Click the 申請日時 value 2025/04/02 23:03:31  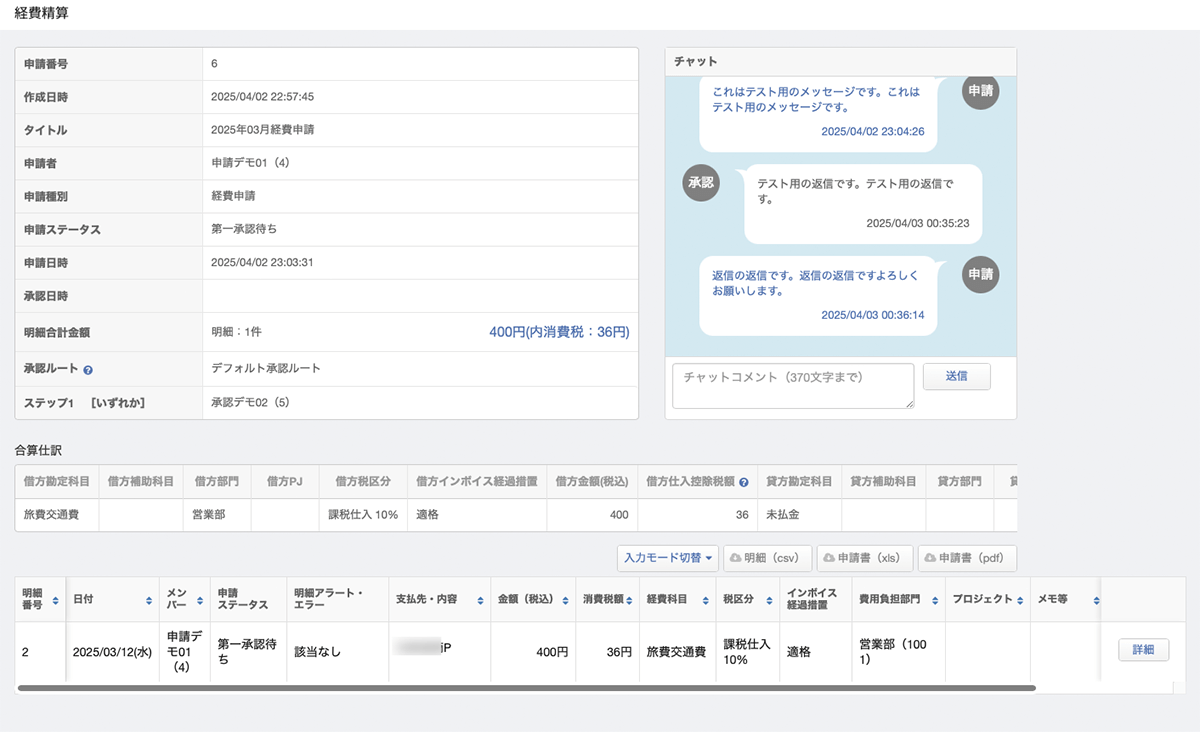[x=263, y=263]
